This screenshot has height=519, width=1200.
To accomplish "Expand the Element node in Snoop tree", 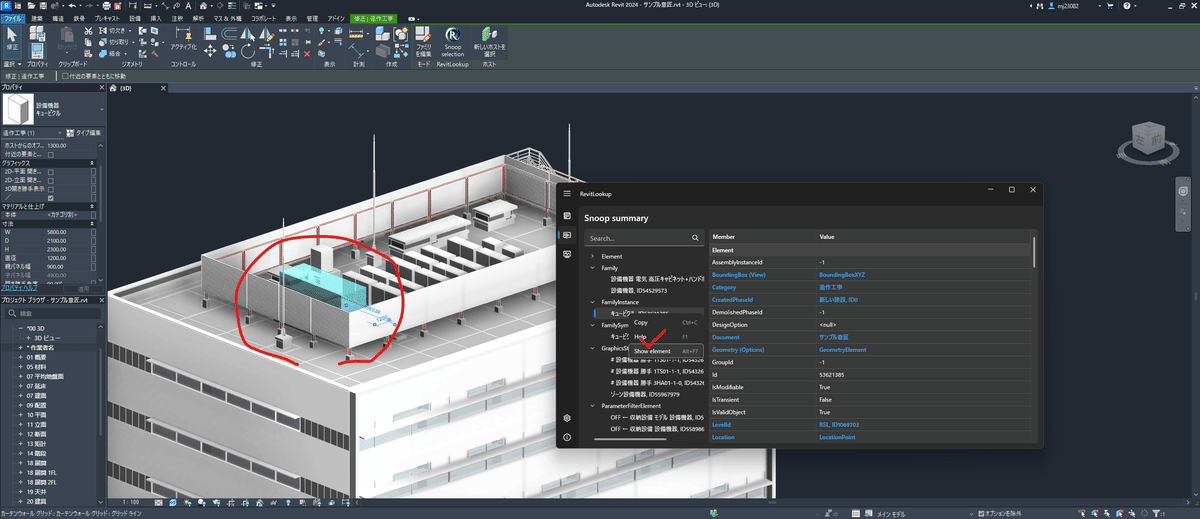I will [593, 257].
